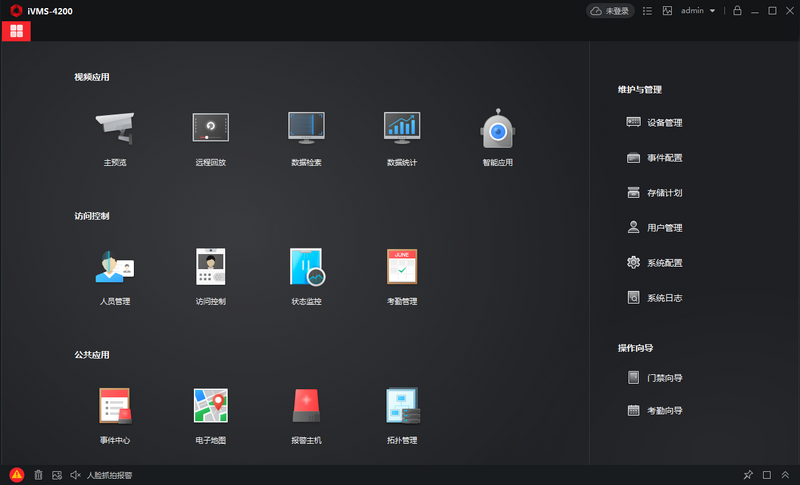Open 拓扑管理 topology management icon
The image size is (800, 485).
[x=402, y=405]
